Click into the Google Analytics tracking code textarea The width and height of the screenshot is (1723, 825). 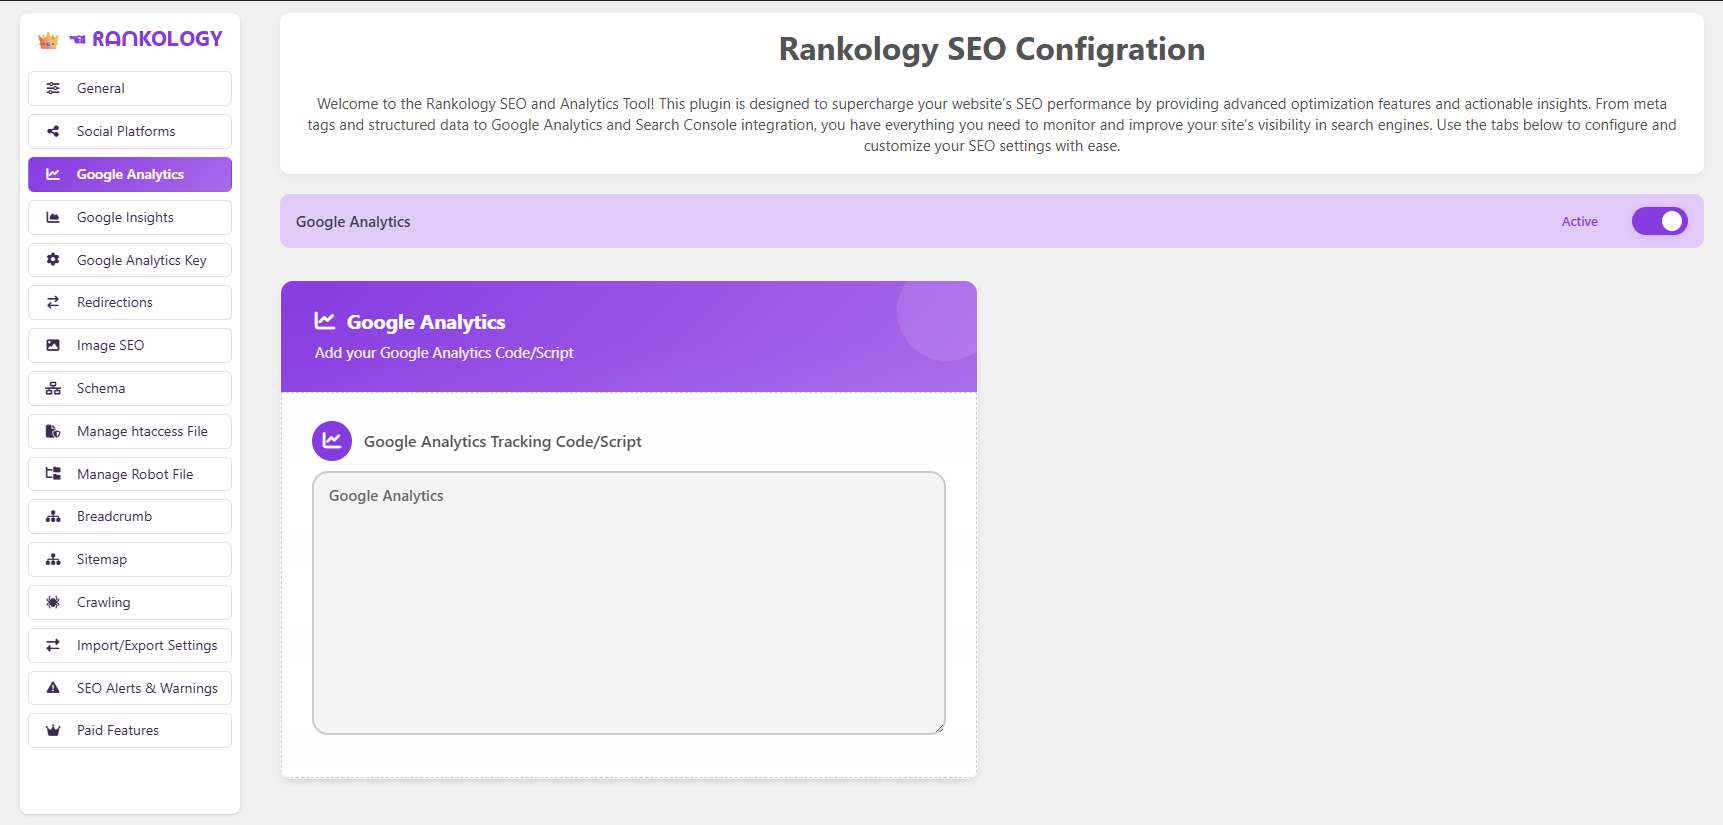(628, 602)
